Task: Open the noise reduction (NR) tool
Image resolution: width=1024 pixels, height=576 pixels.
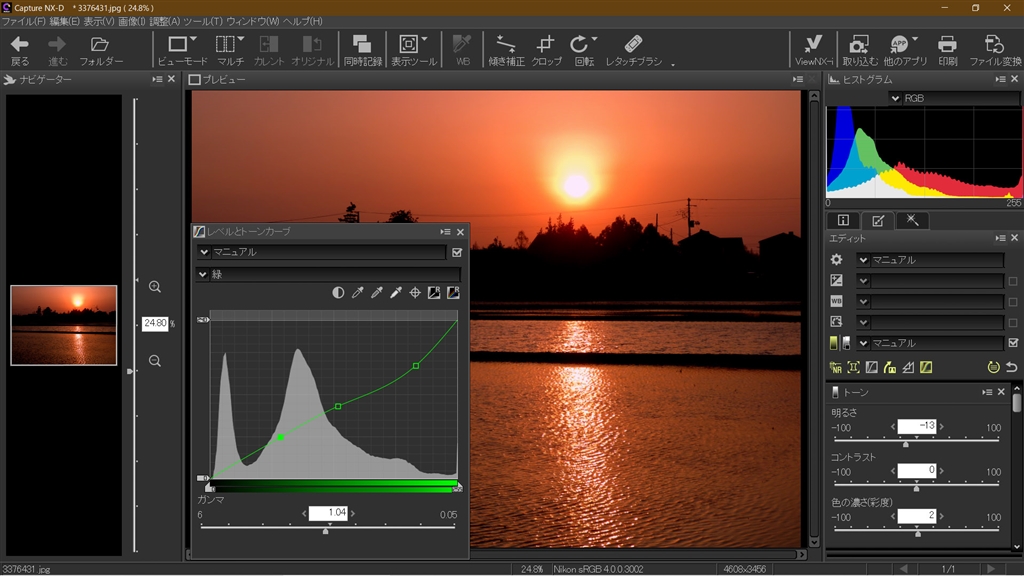Action: click(835, 367)
